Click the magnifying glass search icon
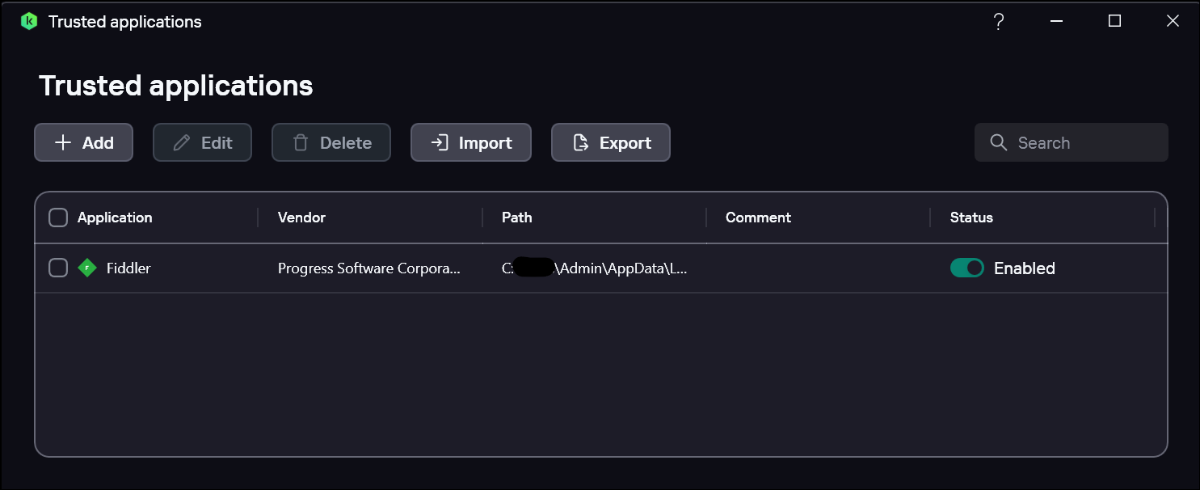Viewport: 1200px width, 490px height. click(x=998, y=143)
